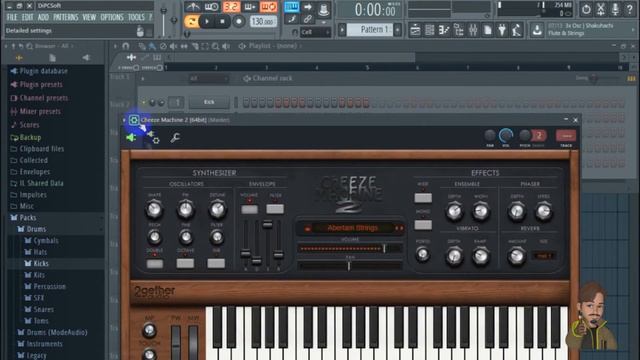Open the ADD menu
The image size is (640, 360).
click(43, 17)
